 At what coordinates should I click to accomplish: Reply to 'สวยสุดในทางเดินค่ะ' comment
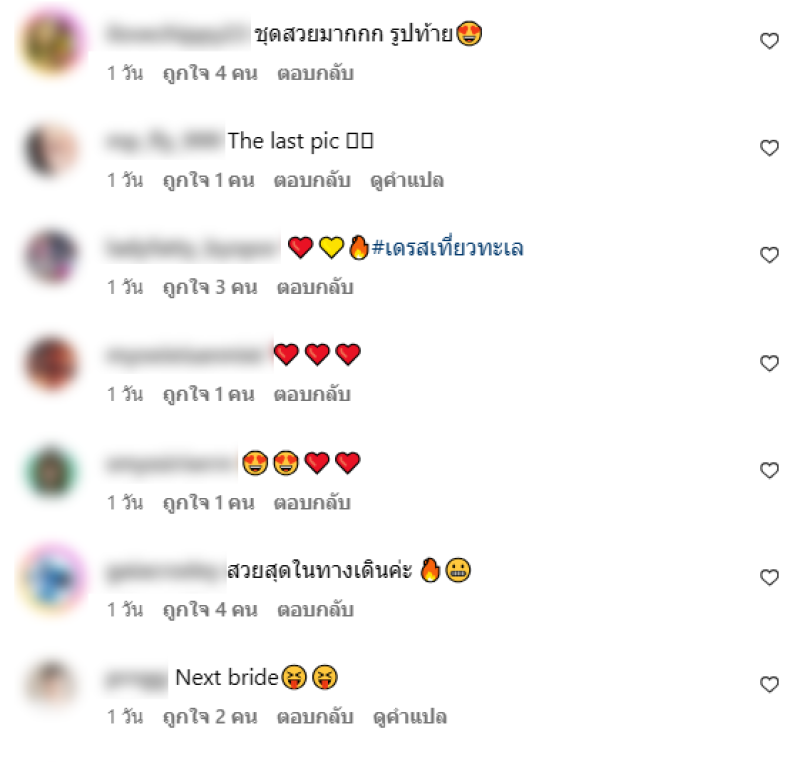click(315, 610)
